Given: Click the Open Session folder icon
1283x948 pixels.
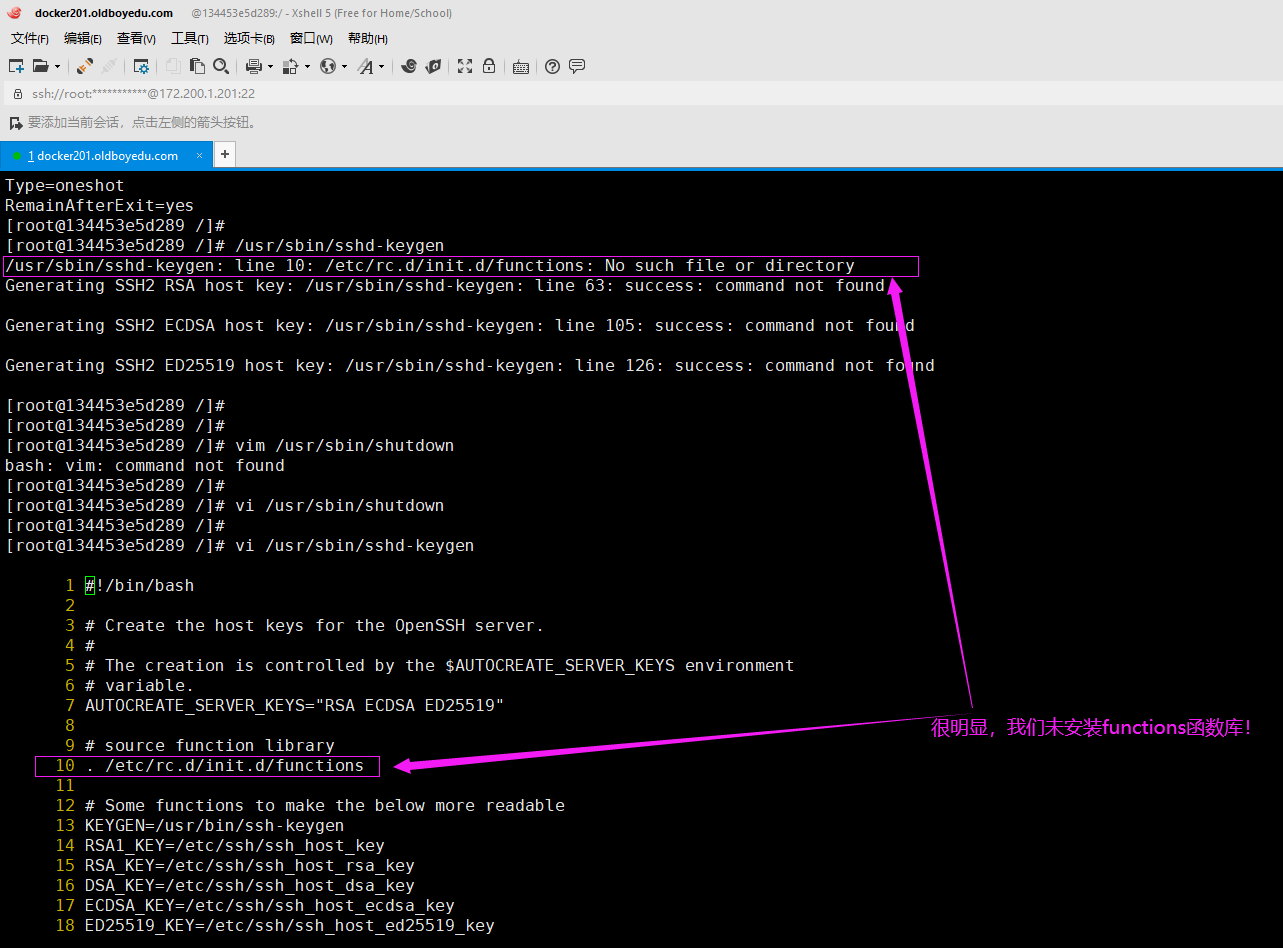Looking at the screenshot, I should coord(40,67).
